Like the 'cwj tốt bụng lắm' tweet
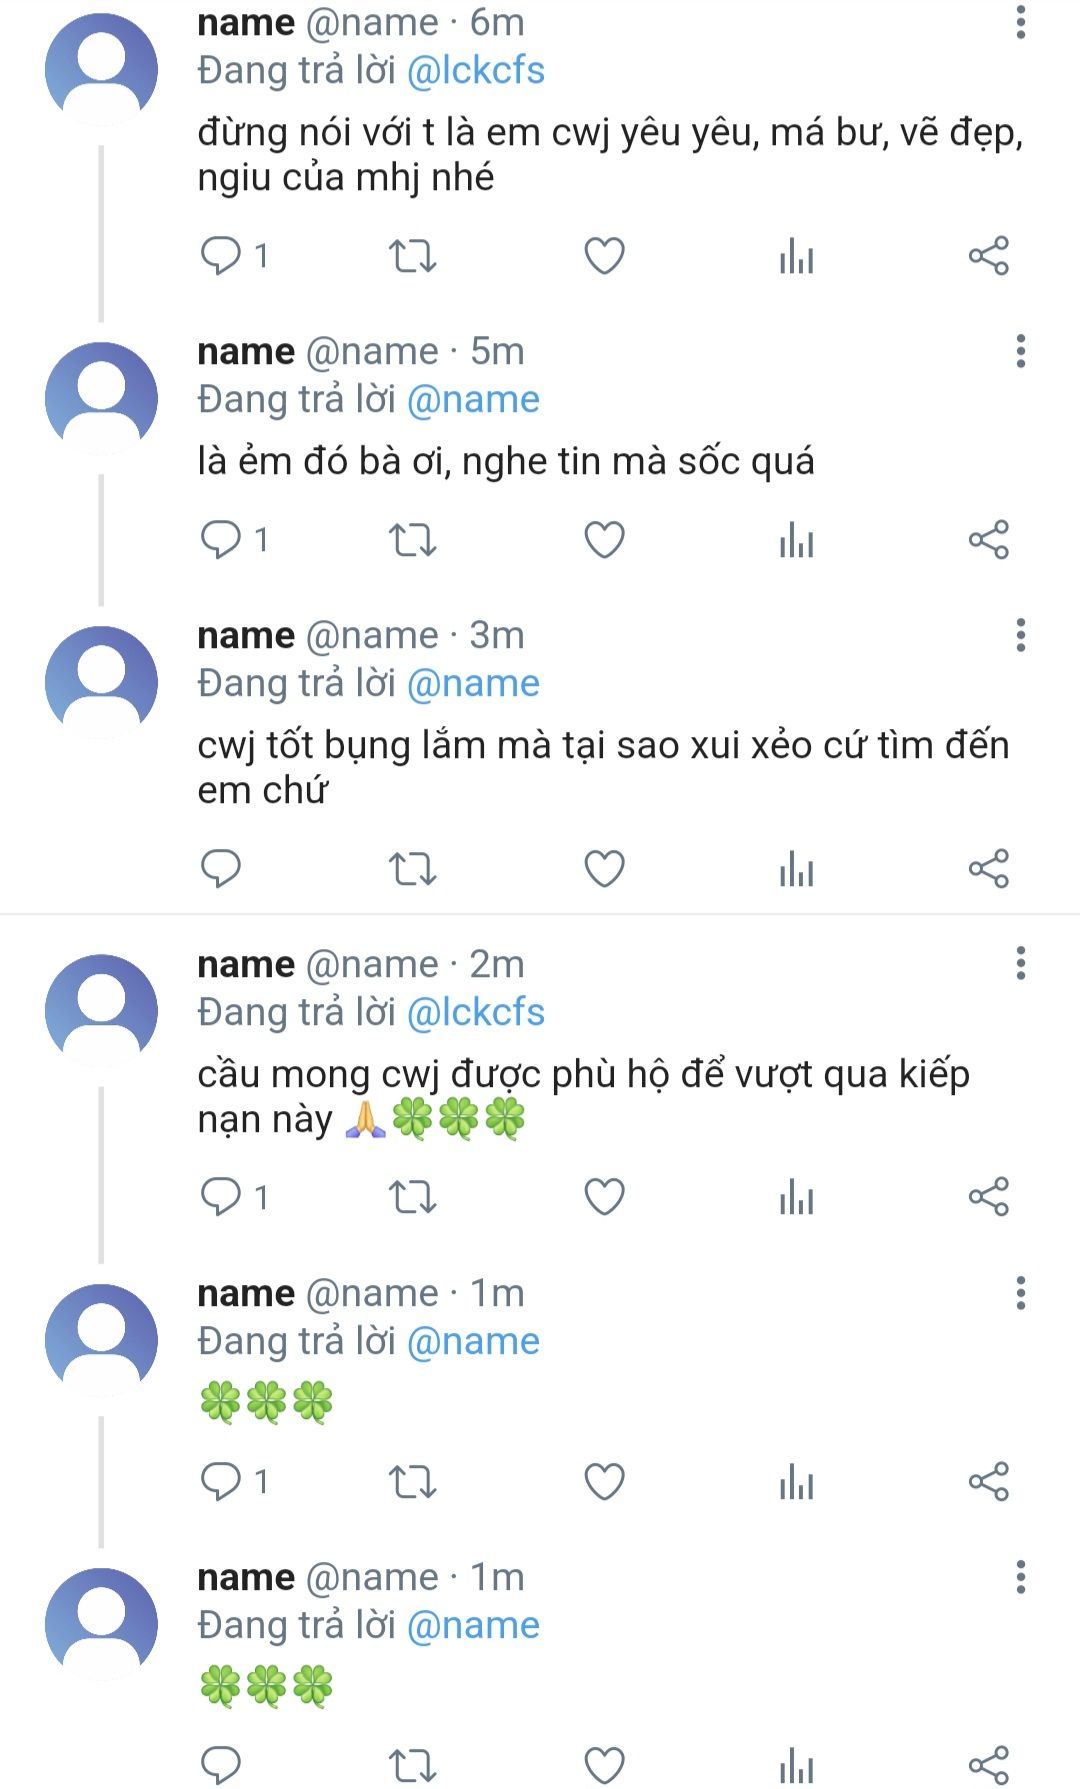1080x1789 pixels. click(604, 868)
